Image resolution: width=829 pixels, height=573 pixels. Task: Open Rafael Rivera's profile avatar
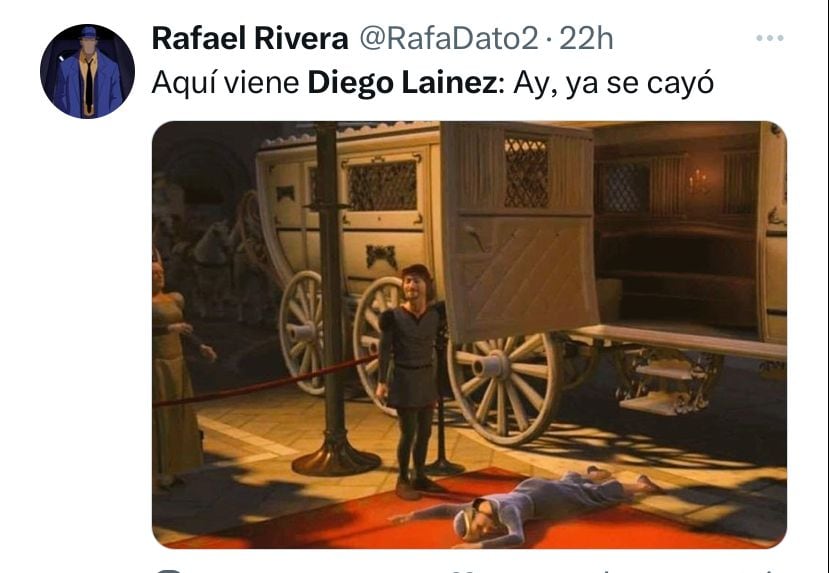pyautogui.click(x=87, y=71)
